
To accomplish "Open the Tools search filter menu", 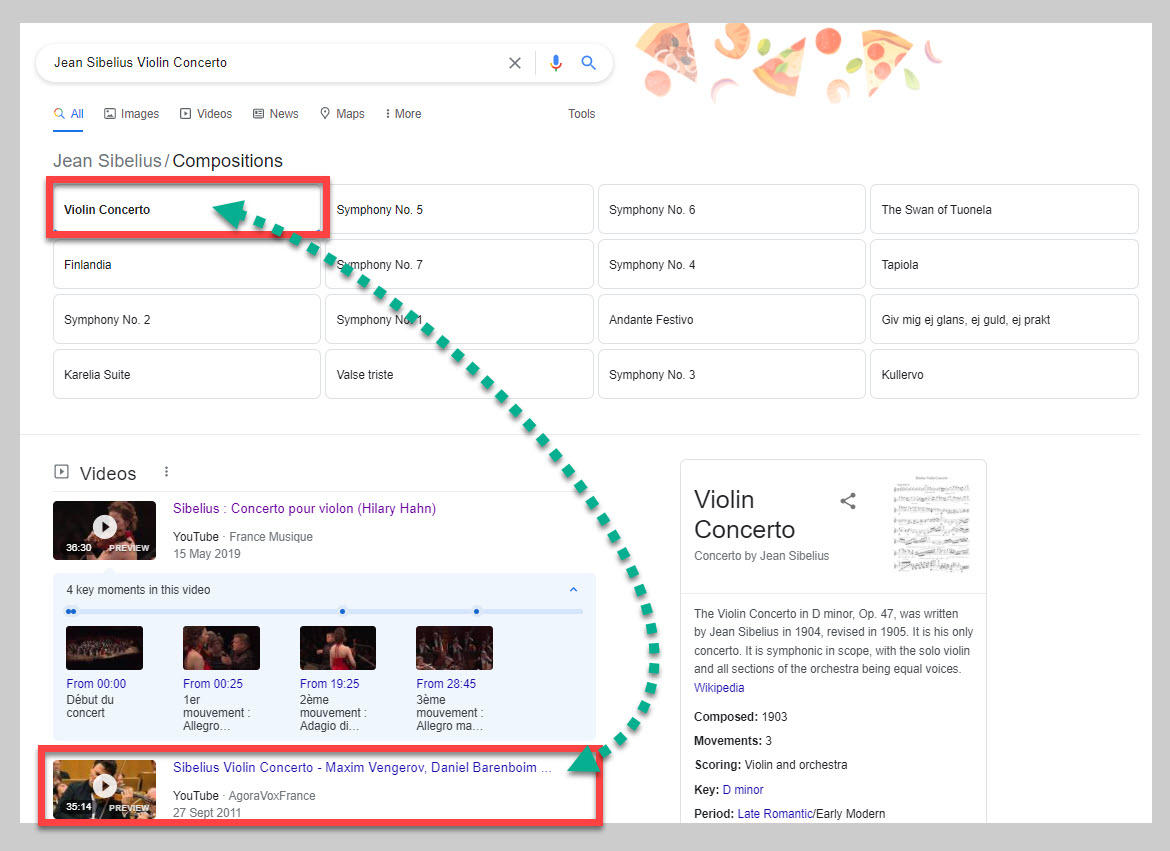I will tap(581, 114).
